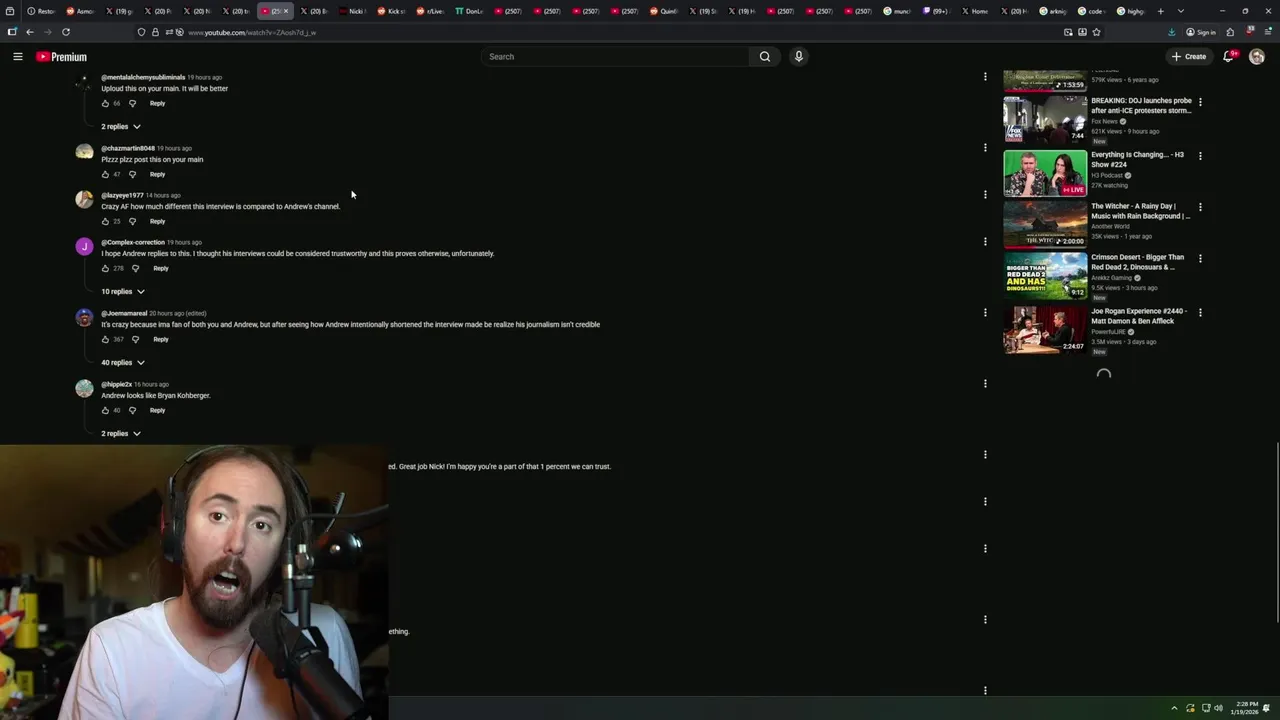Switch to the r/Live browser tab

pyautogui.click(x=431, y=11)
